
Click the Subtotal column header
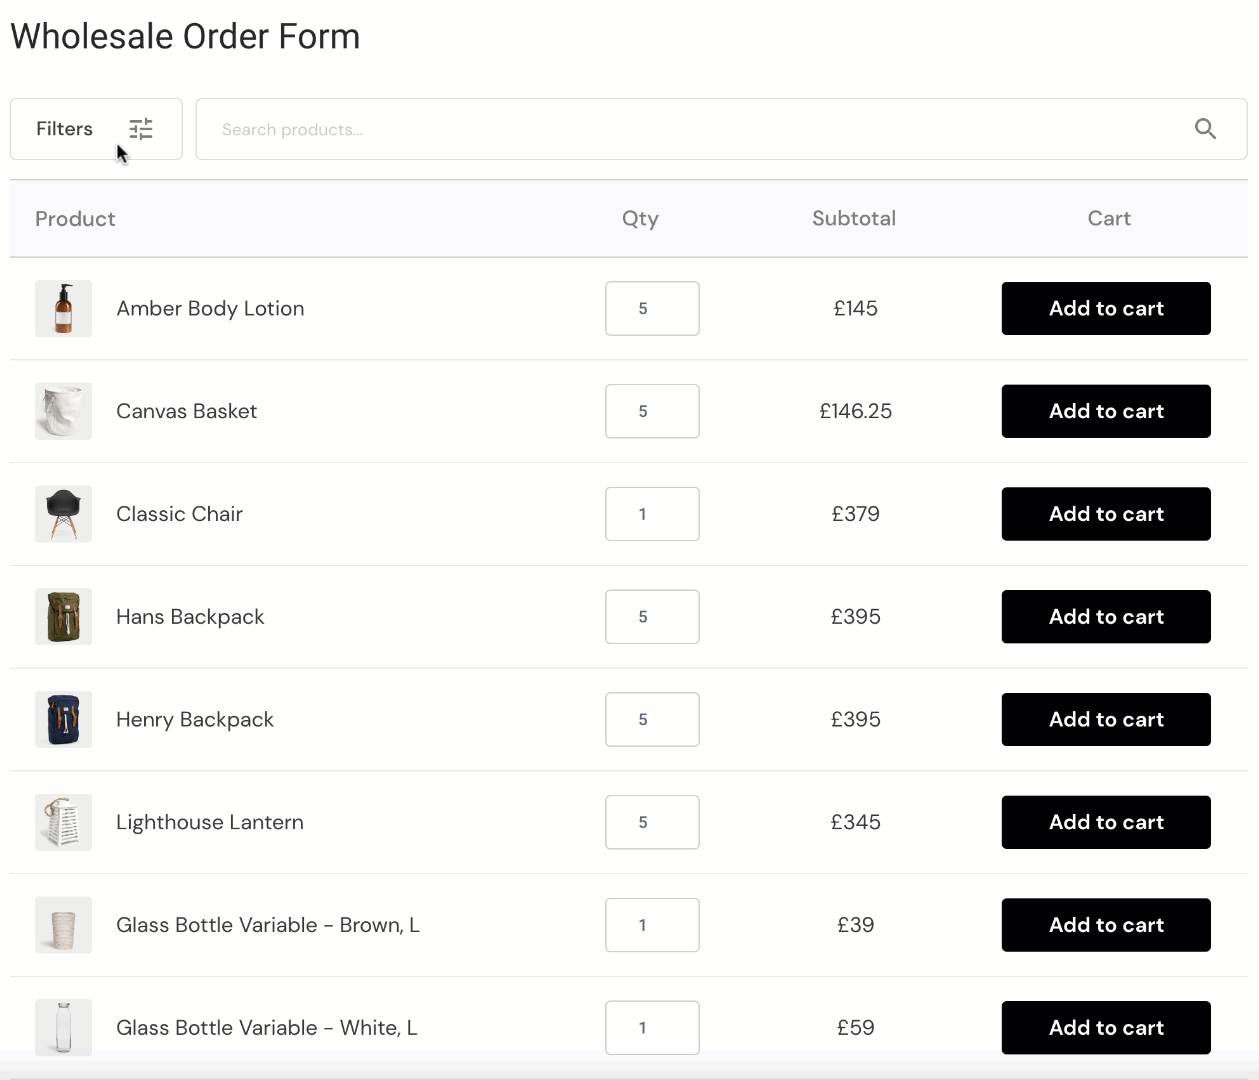coord(853,218)
